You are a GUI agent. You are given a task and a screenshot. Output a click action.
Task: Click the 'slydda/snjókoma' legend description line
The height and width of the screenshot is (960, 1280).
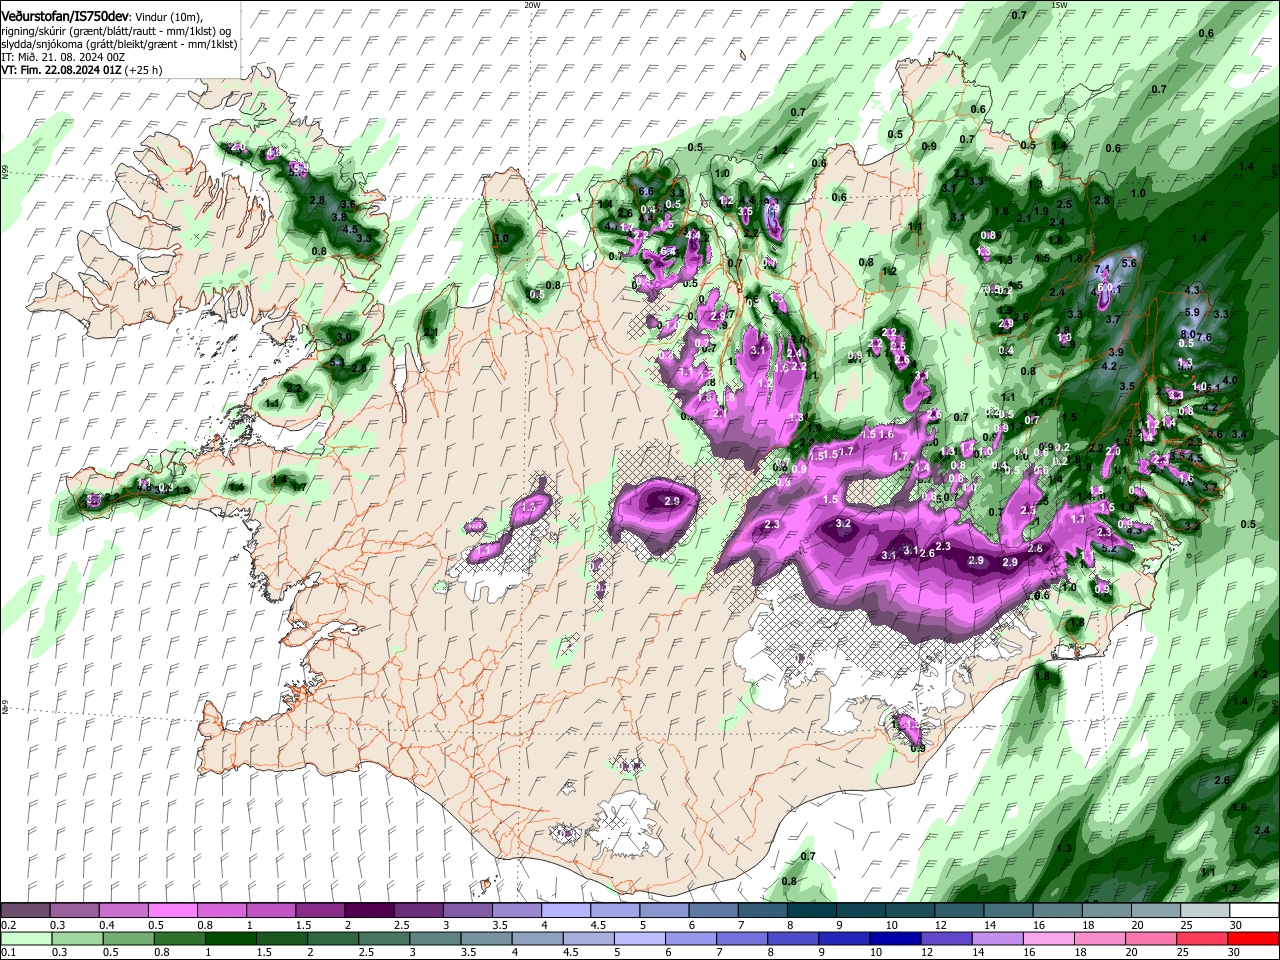click(119, 44)
